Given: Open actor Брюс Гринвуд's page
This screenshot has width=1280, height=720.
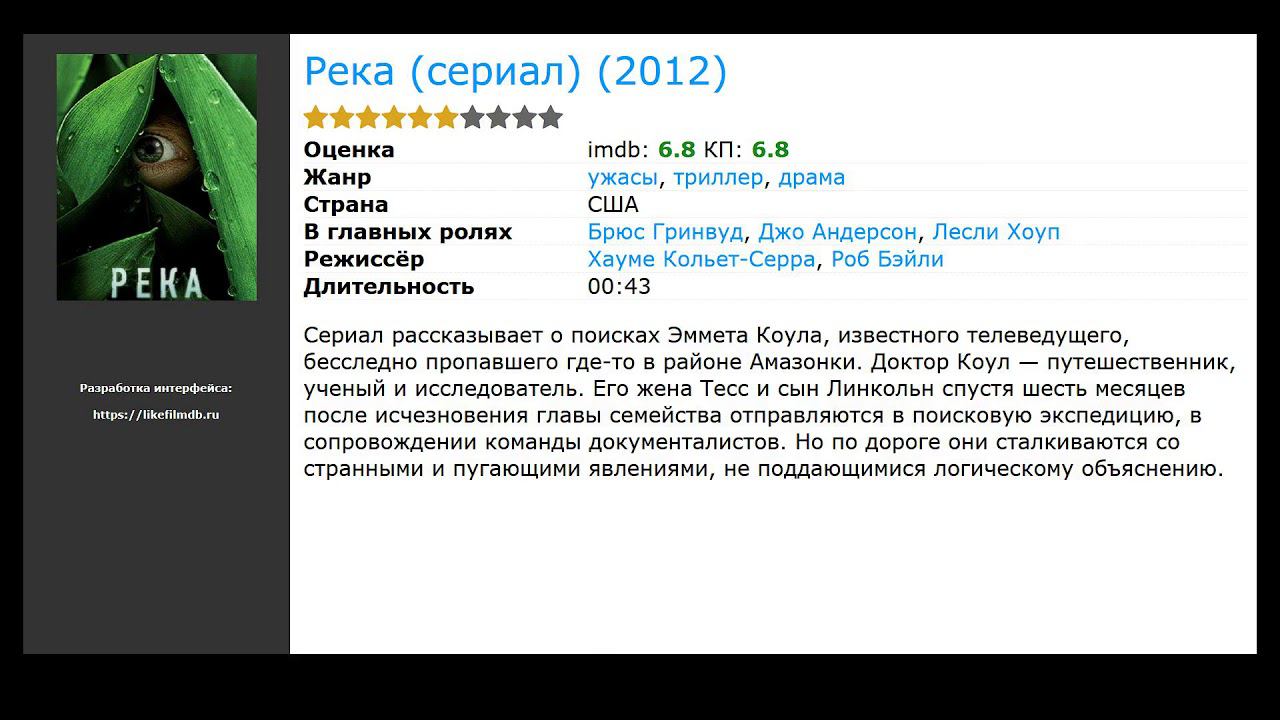Looking at the screenshot, I should (665, 233).
